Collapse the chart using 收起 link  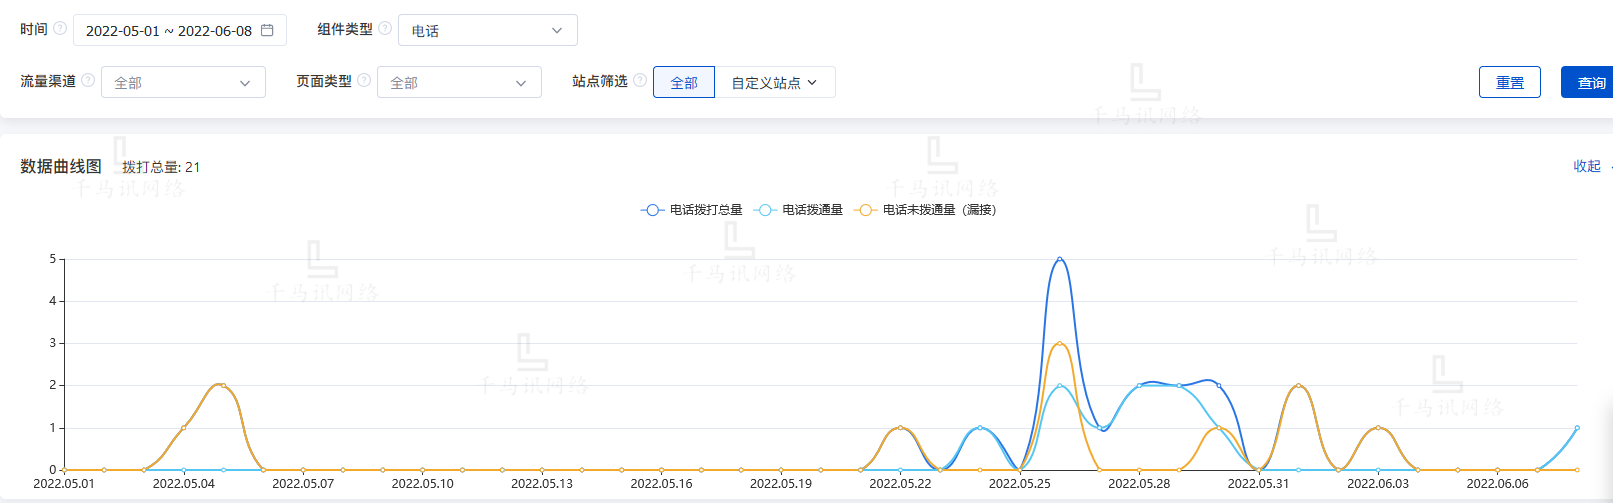pos(1587,166)
